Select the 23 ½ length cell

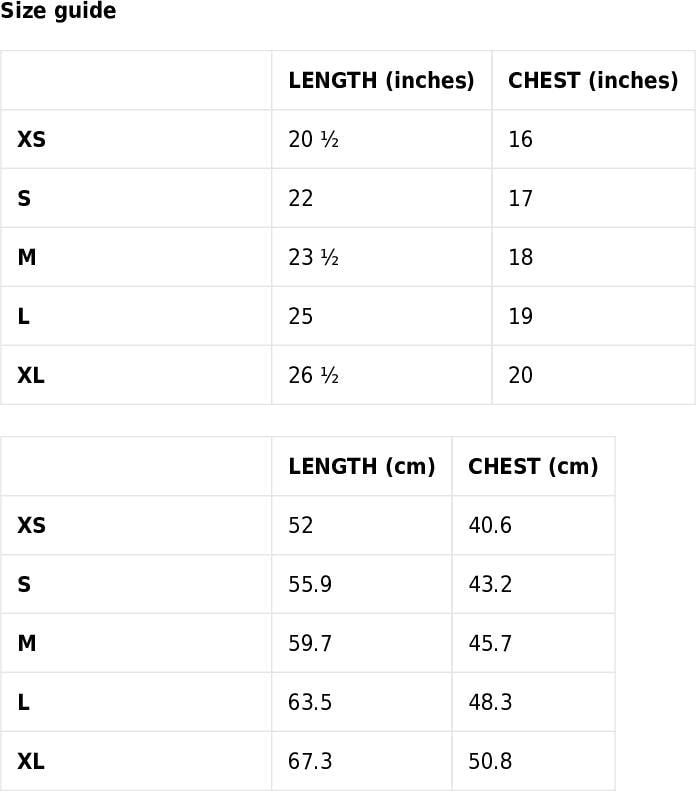[314, 258]
